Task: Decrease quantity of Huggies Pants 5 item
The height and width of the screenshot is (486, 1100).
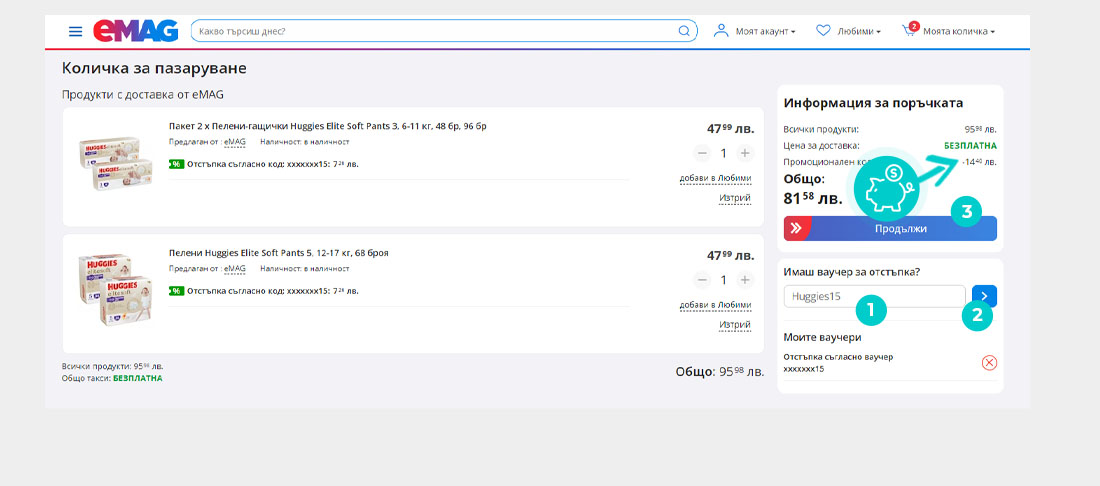Action: point(702,280)
